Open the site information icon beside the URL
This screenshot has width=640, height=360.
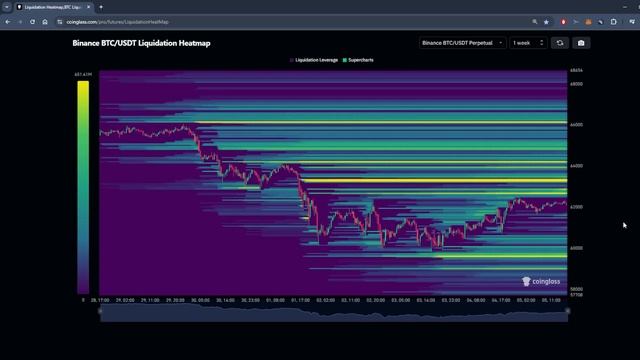tap(60, 22)
